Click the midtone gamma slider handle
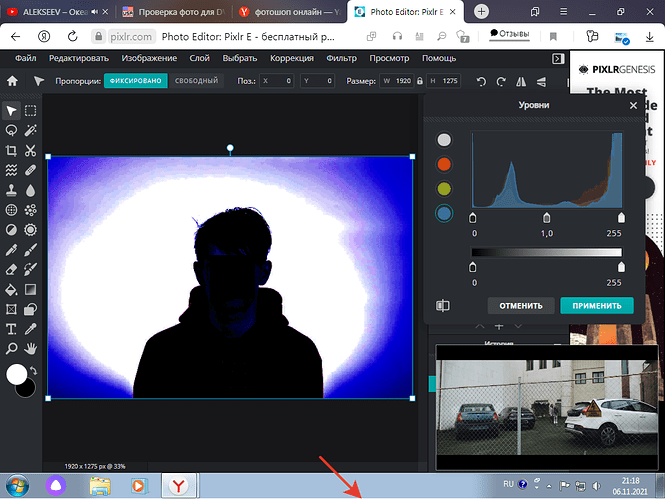The image size is (665, 499). 547,218
